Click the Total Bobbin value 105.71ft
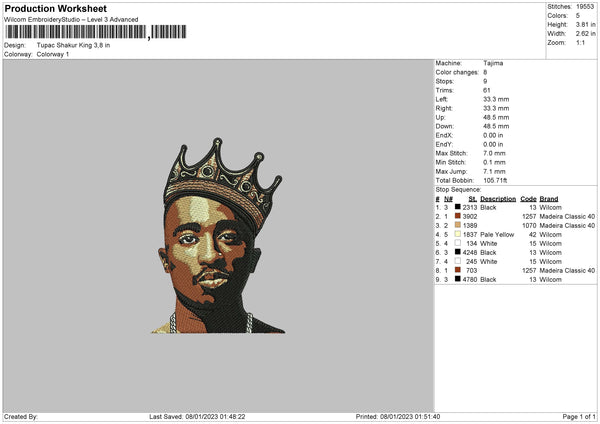 tap(496, 180)
